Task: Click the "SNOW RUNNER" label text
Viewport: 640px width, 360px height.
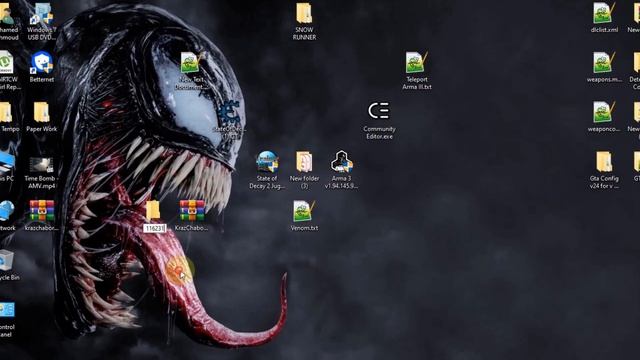Action: click(x=304, y=33)
